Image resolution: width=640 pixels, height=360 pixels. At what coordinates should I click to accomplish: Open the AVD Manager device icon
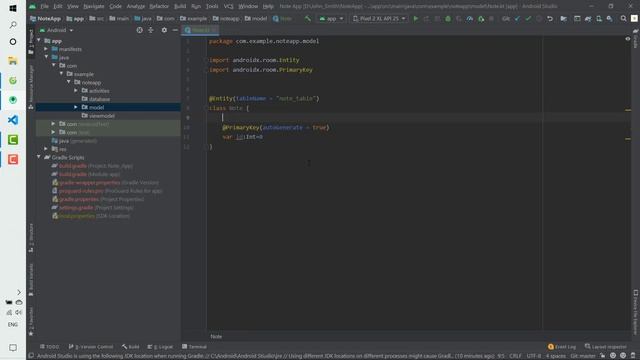599,19
